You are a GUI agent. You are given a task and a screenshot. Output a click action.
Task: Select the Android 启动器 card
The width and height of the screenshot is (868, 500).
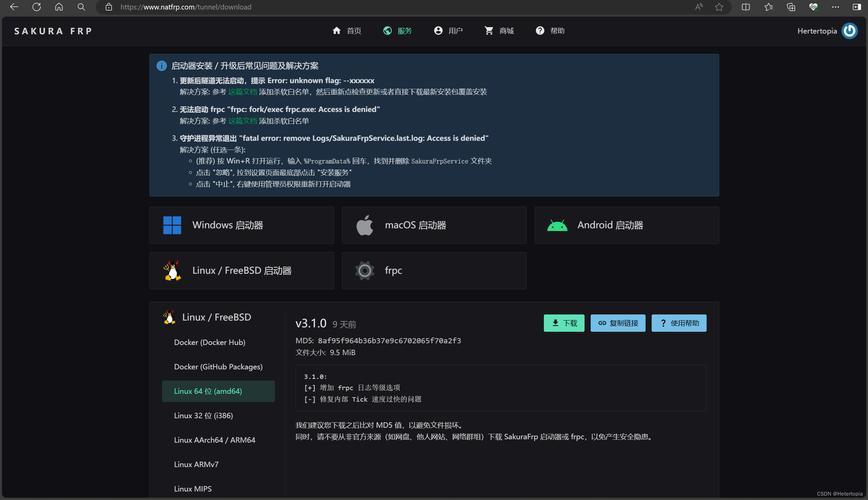click(627, 225)
